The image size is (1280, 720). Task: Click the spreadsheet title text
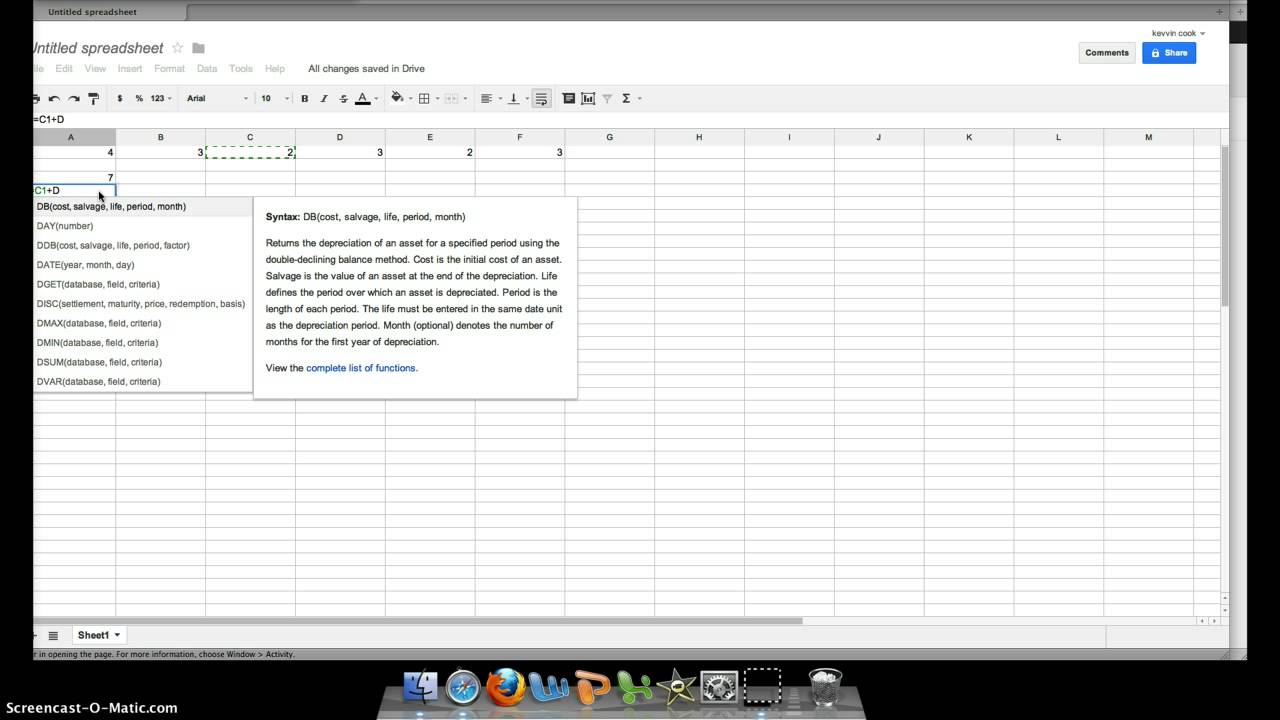98,48
